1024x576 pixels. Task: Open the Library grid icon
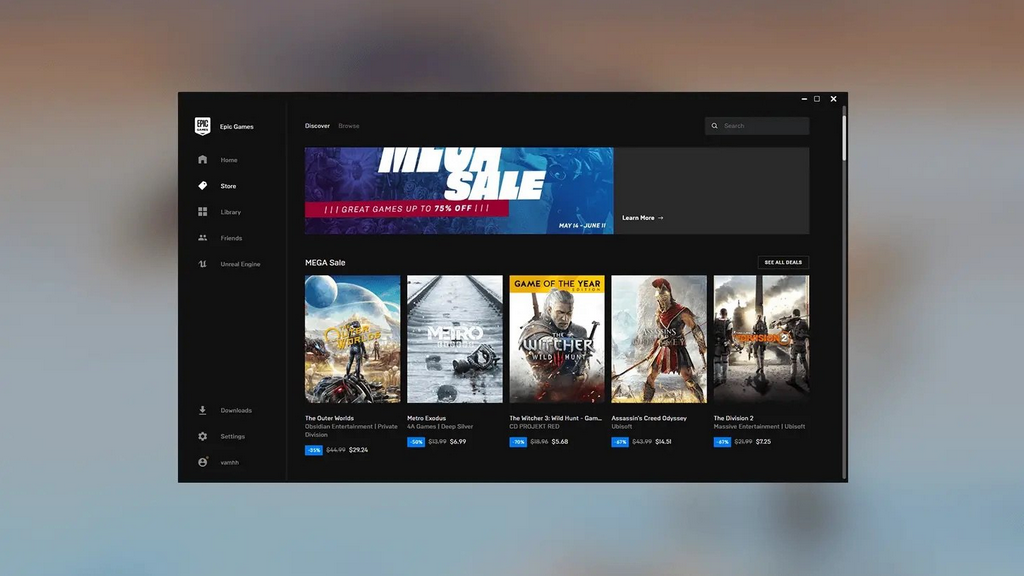[x=202, y=212]
